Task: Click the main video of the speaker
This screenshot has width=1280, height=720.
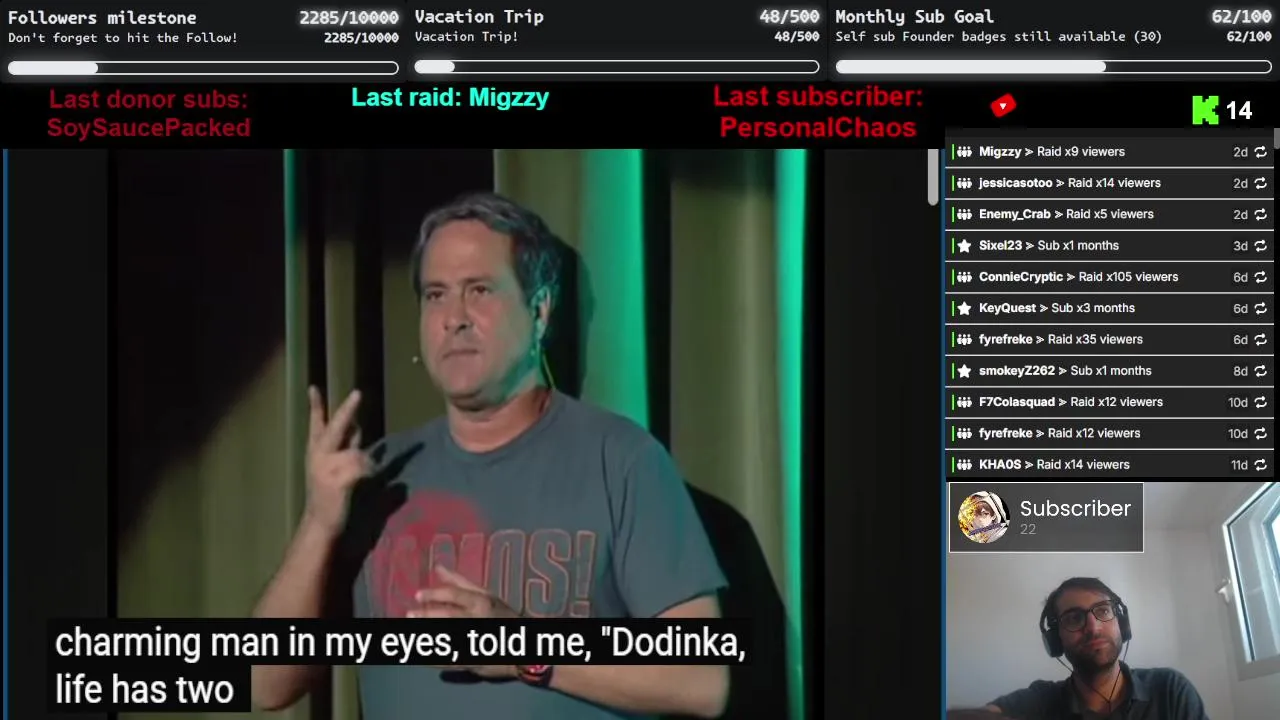Action: point(465,434)
